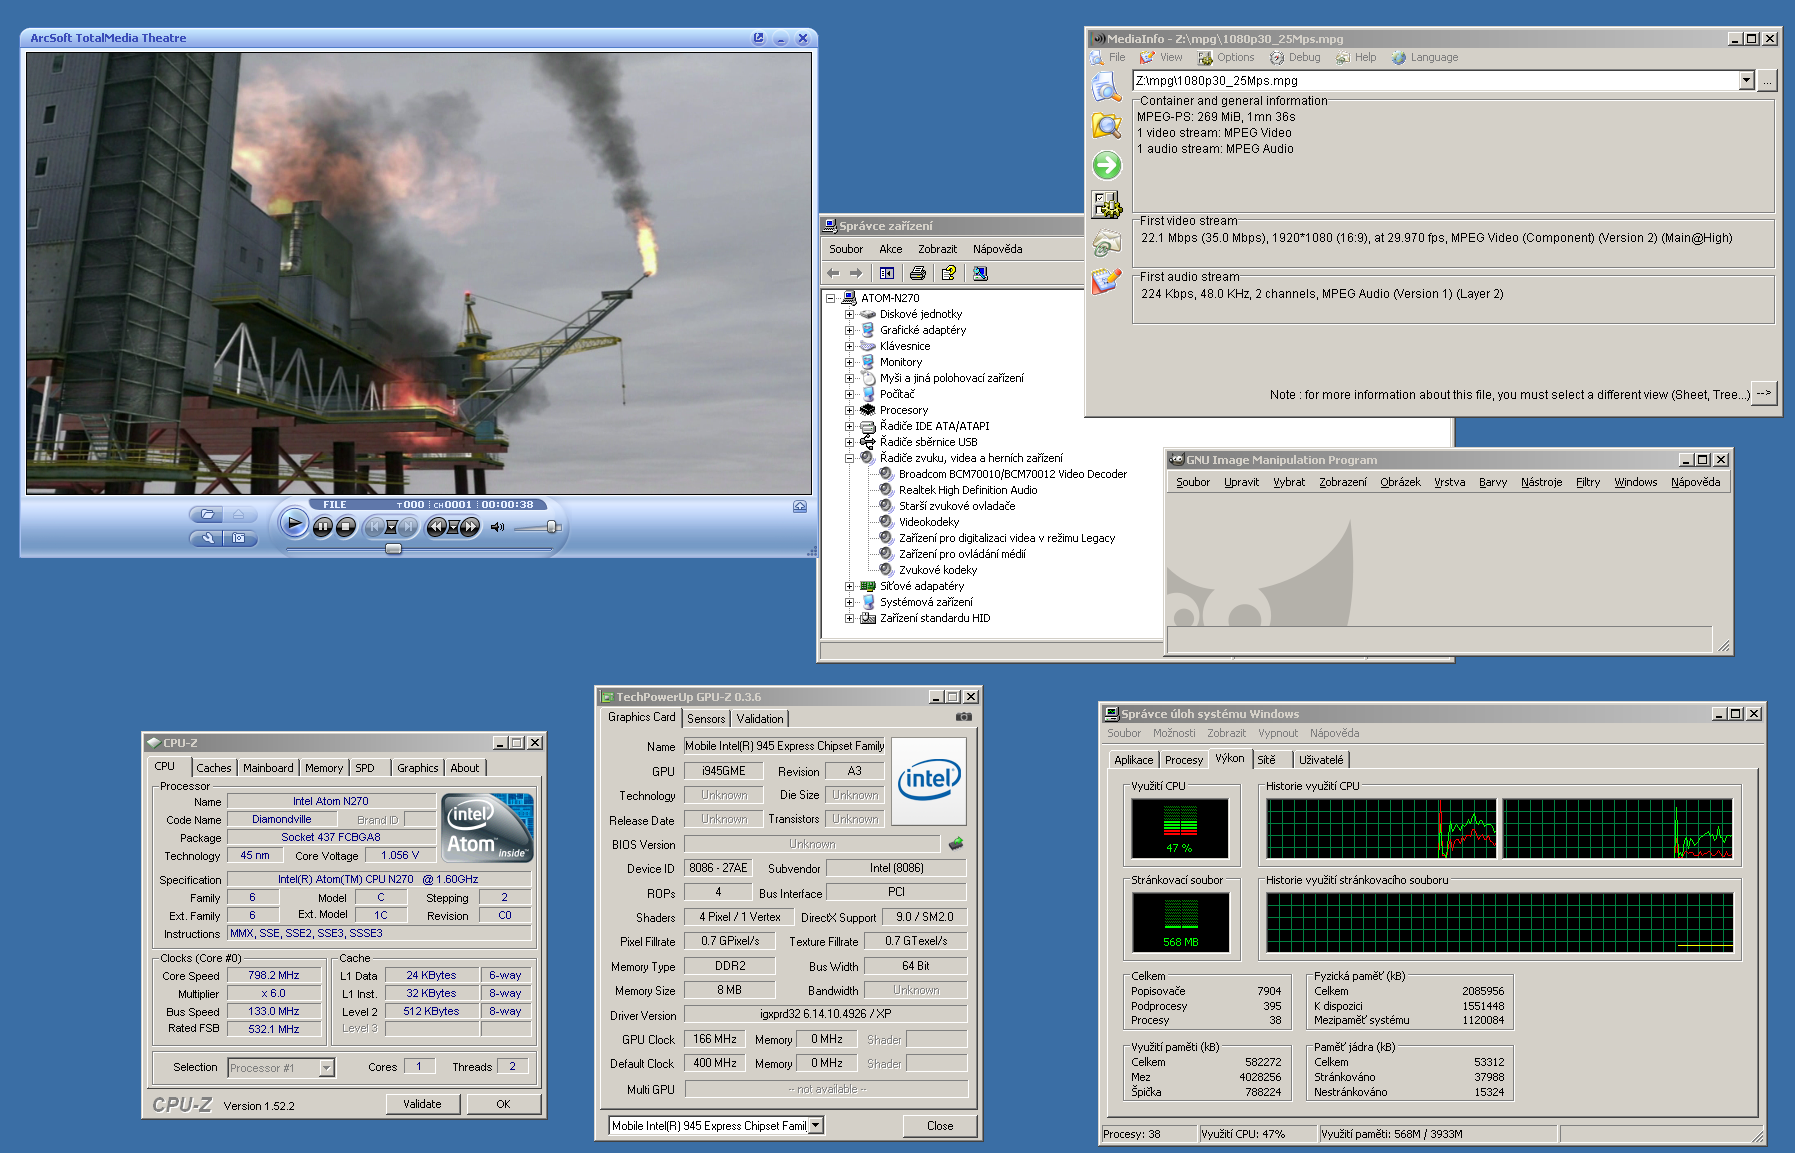Click the Play button in TotalMedia Theatre
This screenshot has height=1153, width=1795.
point(293,523)
